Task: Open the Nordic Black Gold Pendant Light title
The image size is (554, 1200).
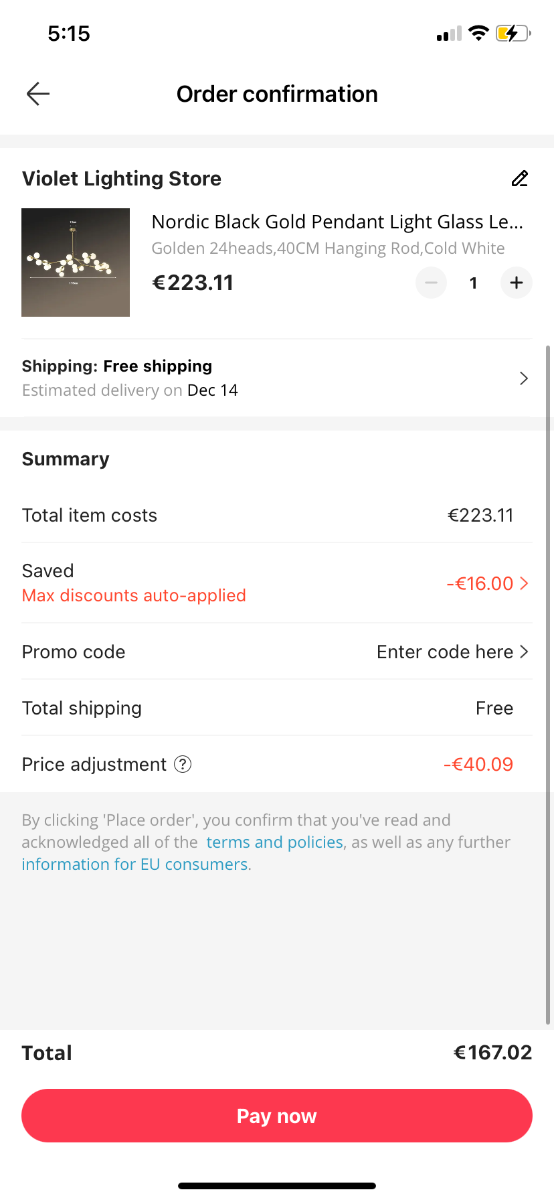Action: (337, 222)
